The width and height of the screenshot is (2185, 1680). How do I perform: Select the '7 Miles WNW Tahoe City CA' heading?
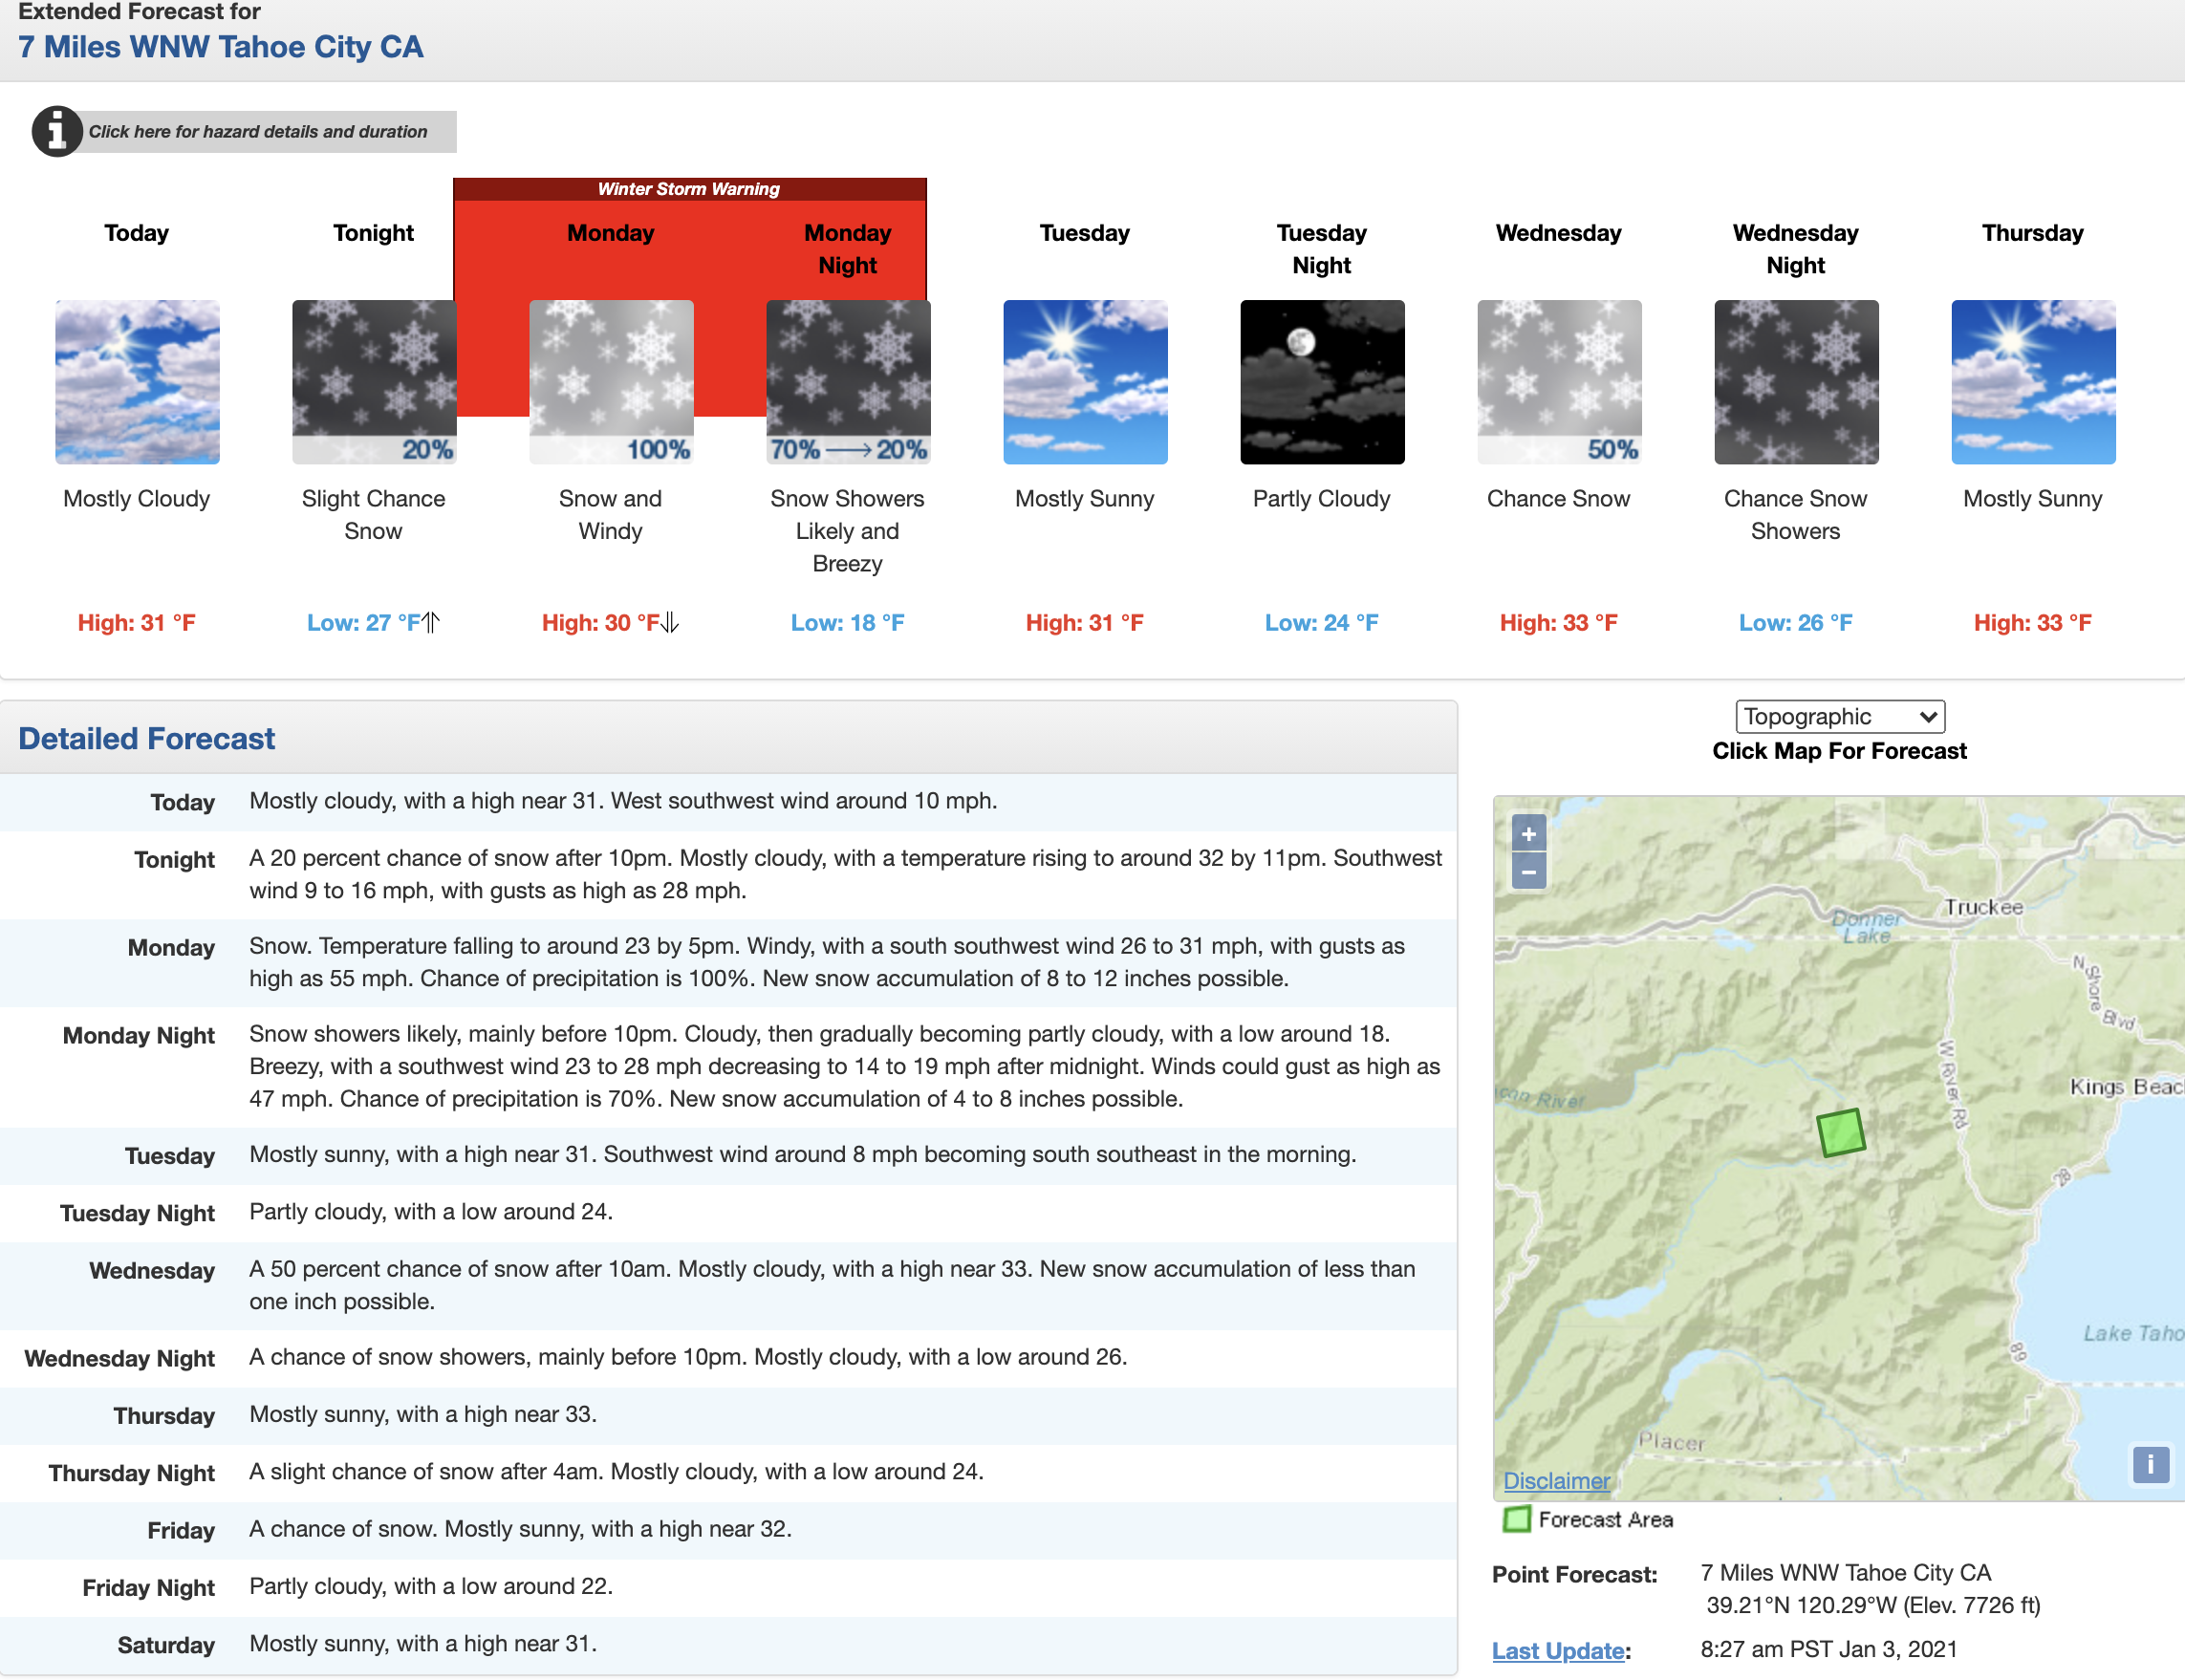[221, 47]
